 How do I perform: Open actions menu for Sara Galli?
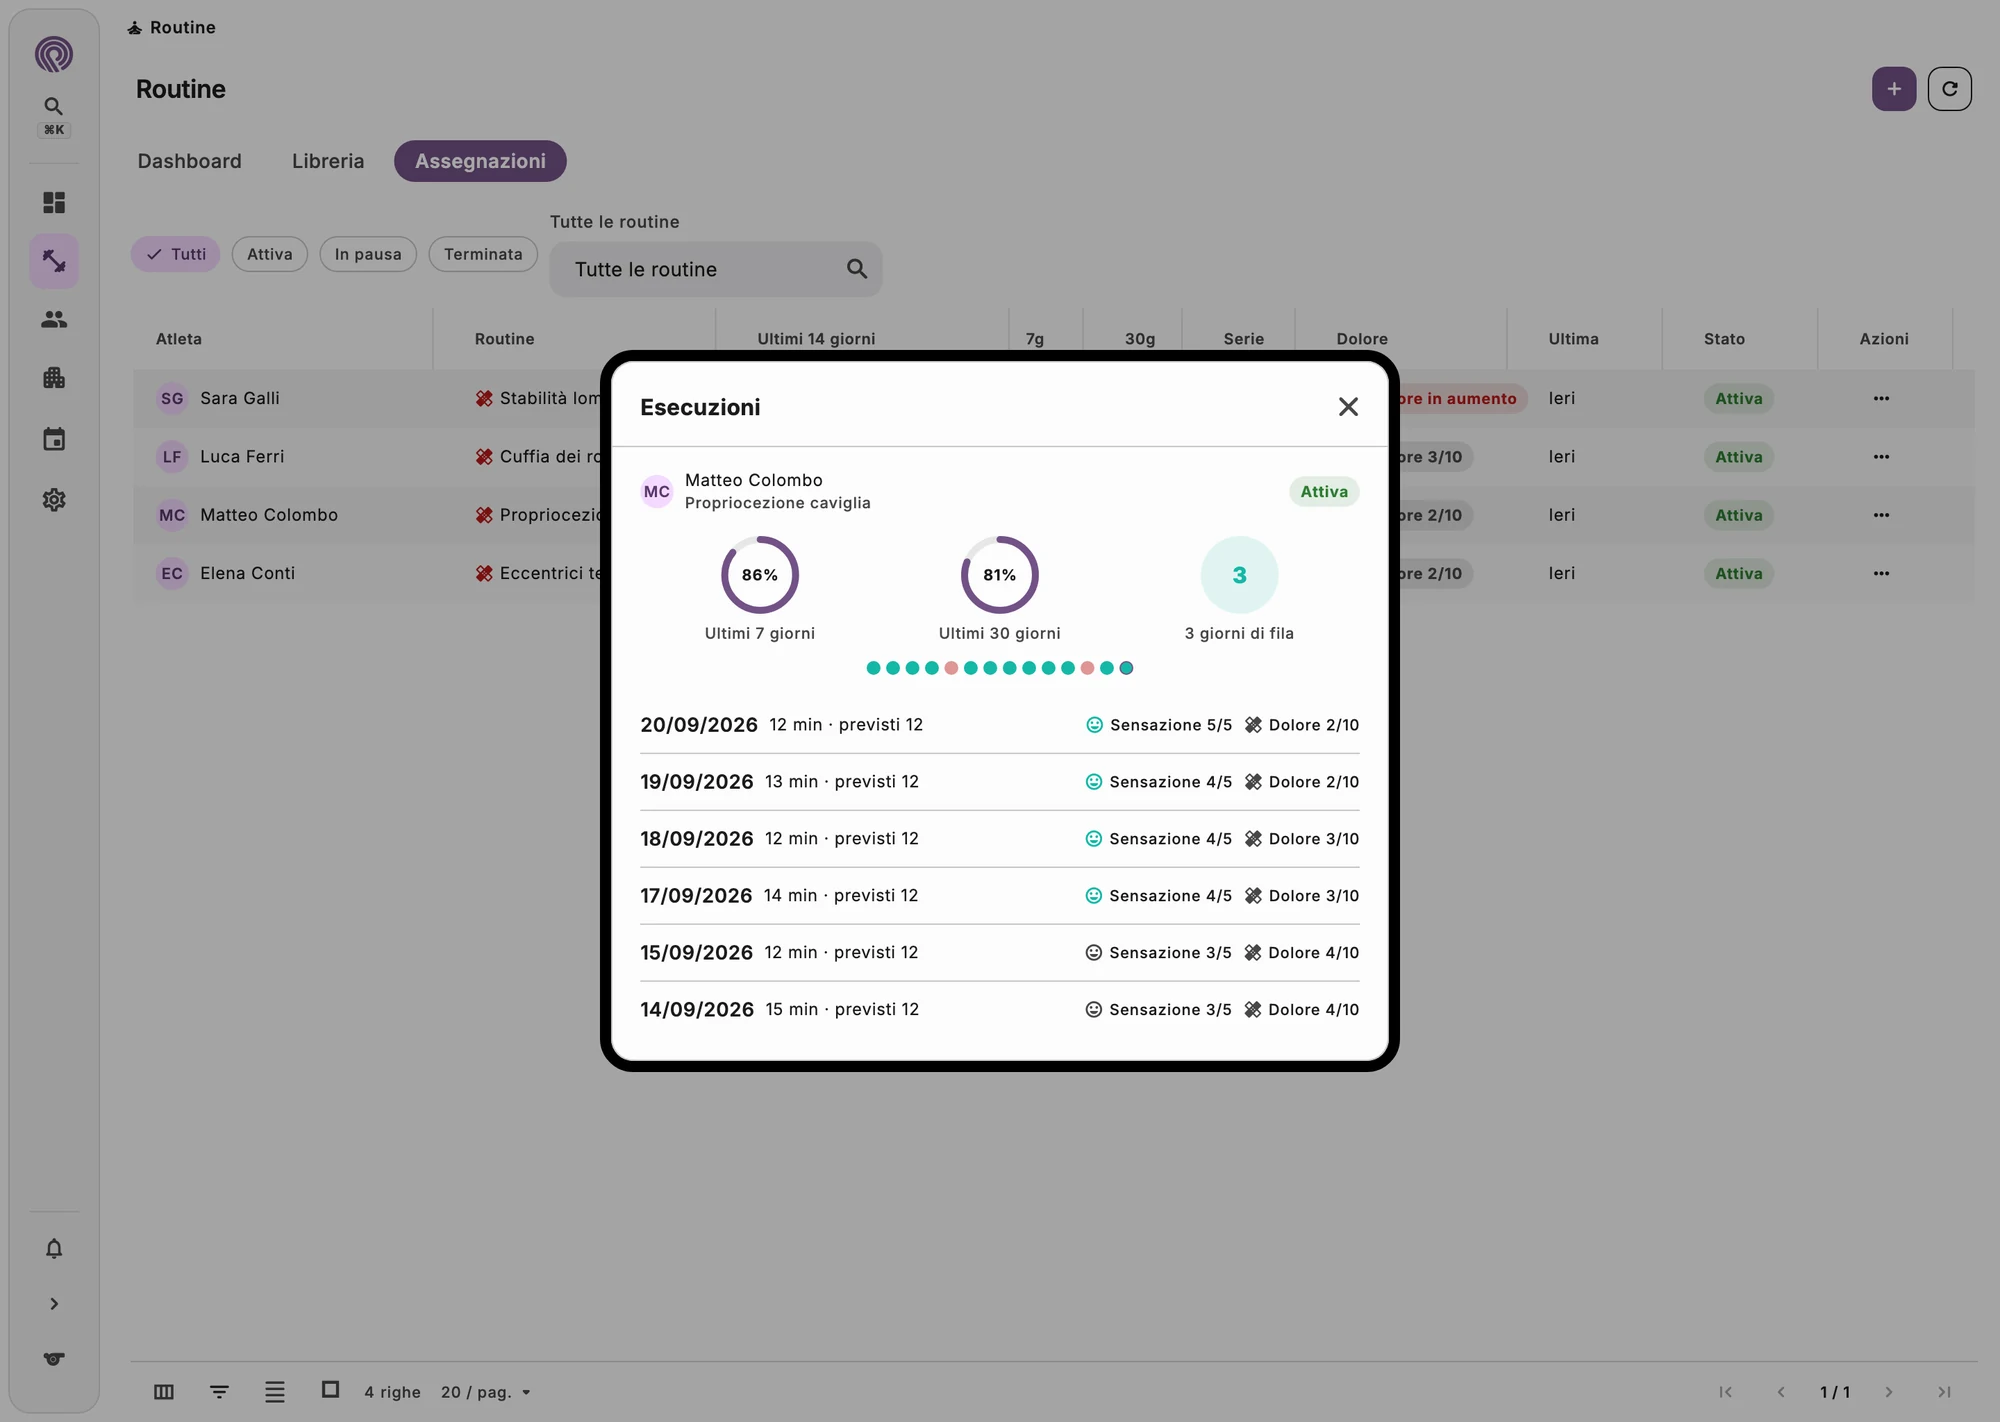1882,398
